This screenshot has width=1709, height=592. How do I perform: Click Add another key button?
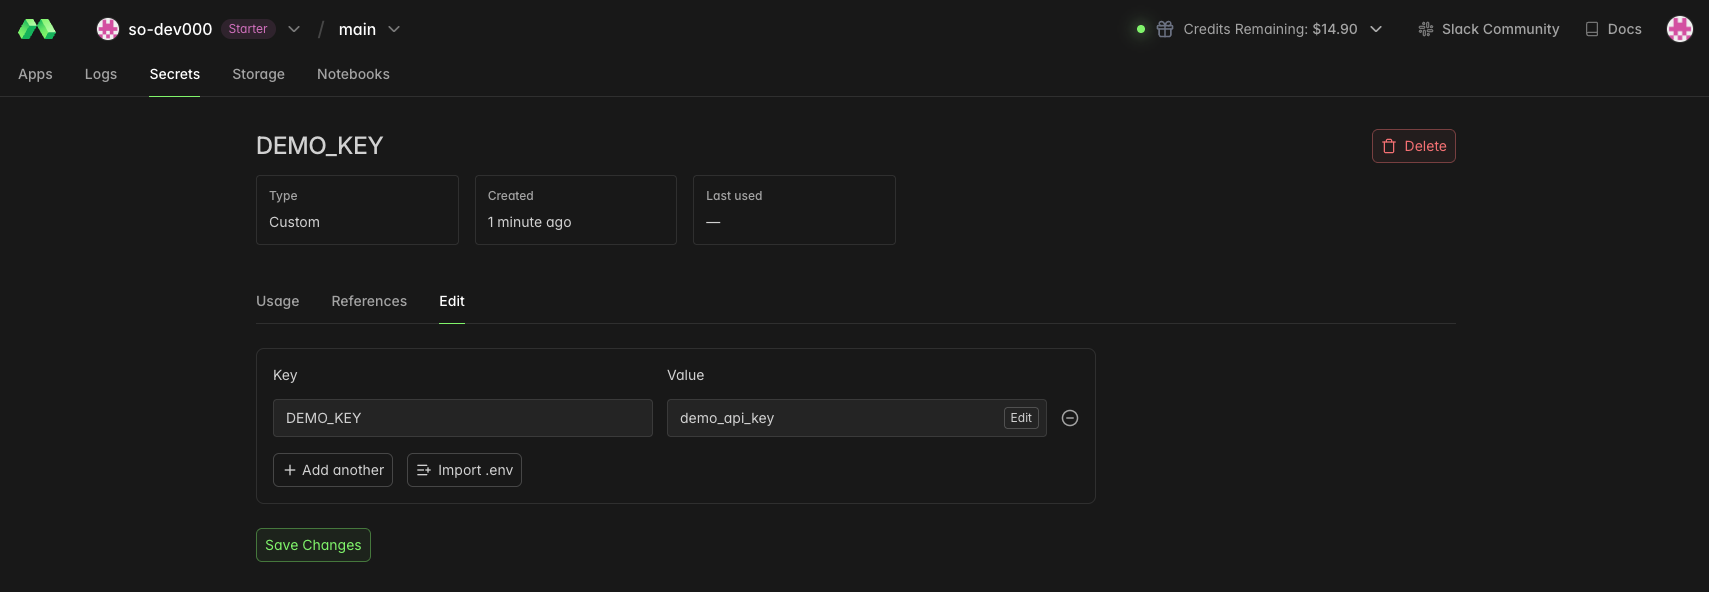point(333,470)
